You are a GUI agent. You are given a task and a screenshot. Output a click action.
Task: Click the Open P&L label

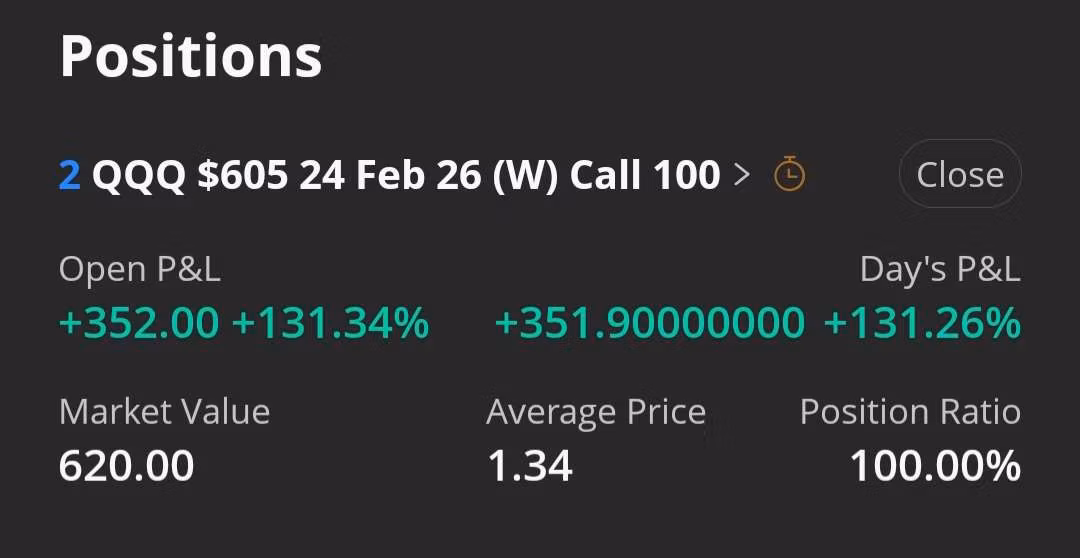[x=140, y=269]
